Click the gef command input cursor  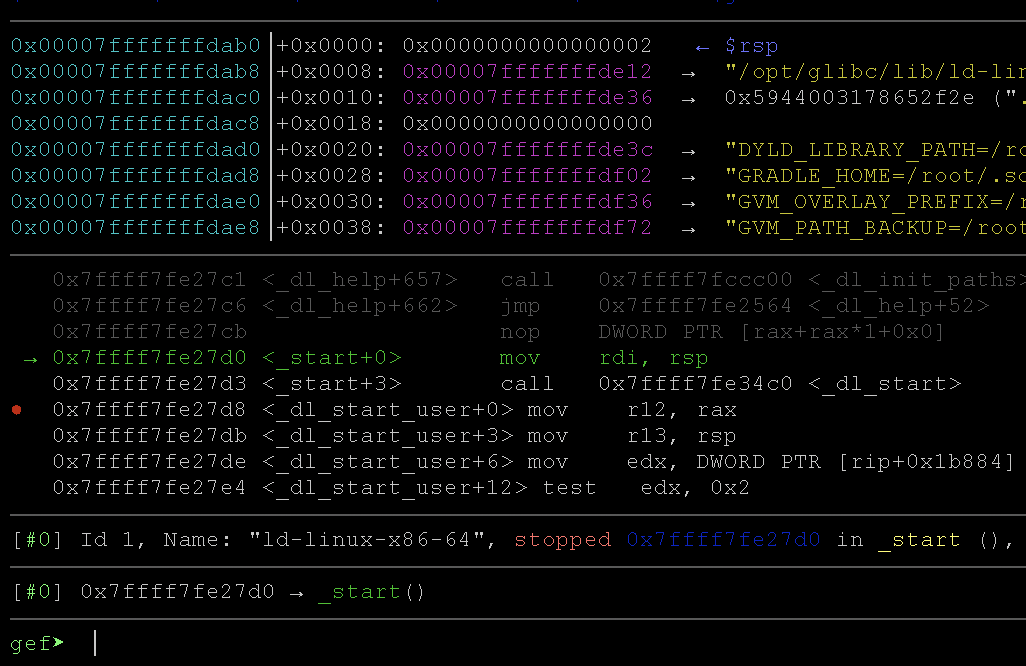tap(96, 643)
